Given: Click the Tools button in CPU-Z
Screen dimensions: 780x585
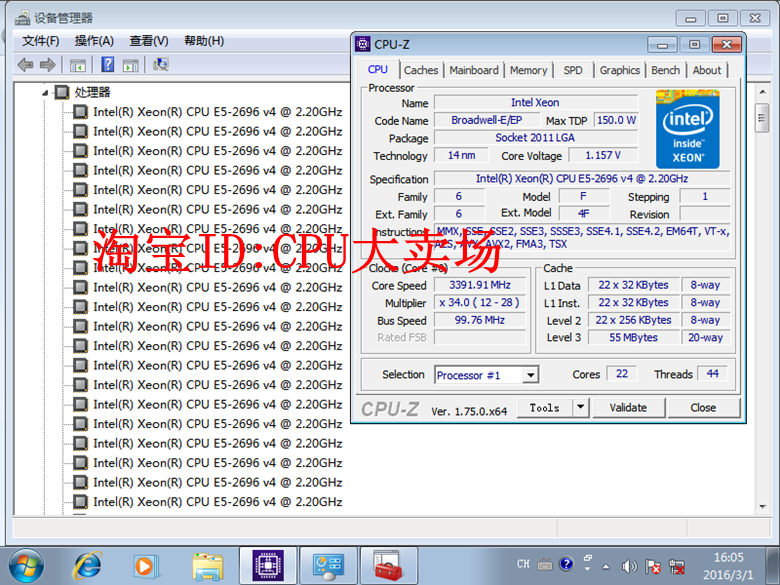Looking at the screenshot, I should [x=545, y=407].
